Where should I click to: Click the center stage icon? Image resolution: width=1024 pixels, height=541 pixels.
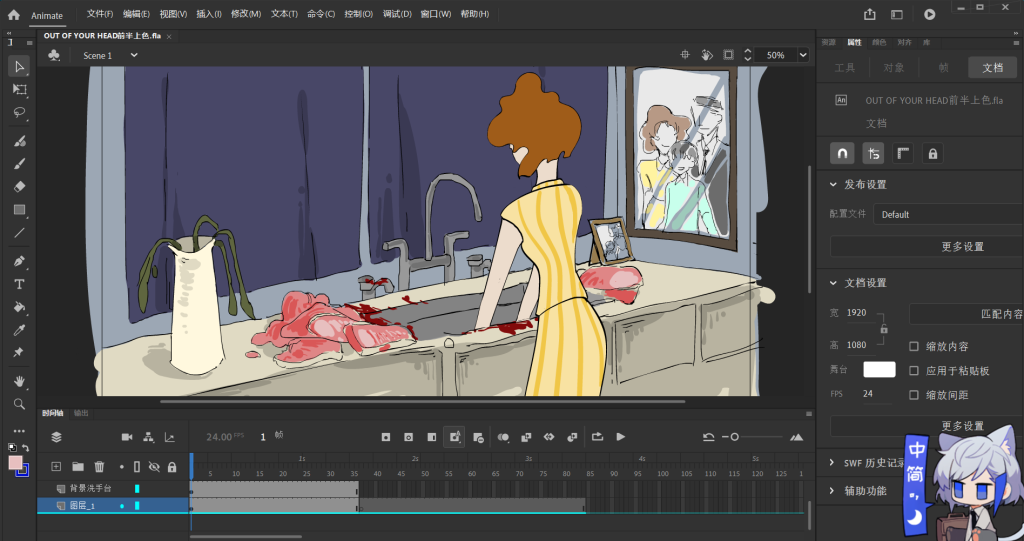(685, 55)
